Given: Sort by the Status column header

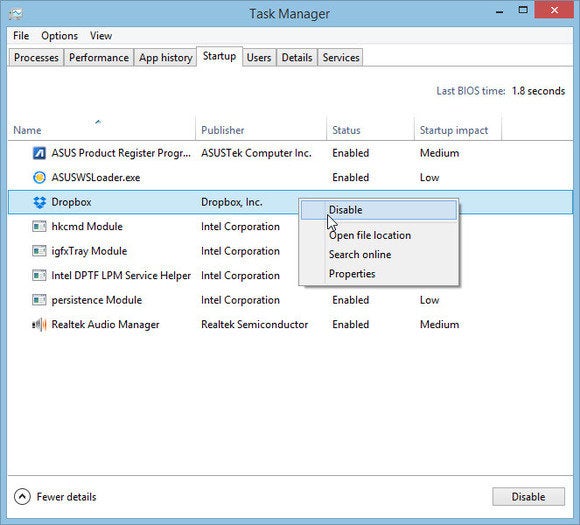Looking at the screenshot, I should [x=370, y=129].
